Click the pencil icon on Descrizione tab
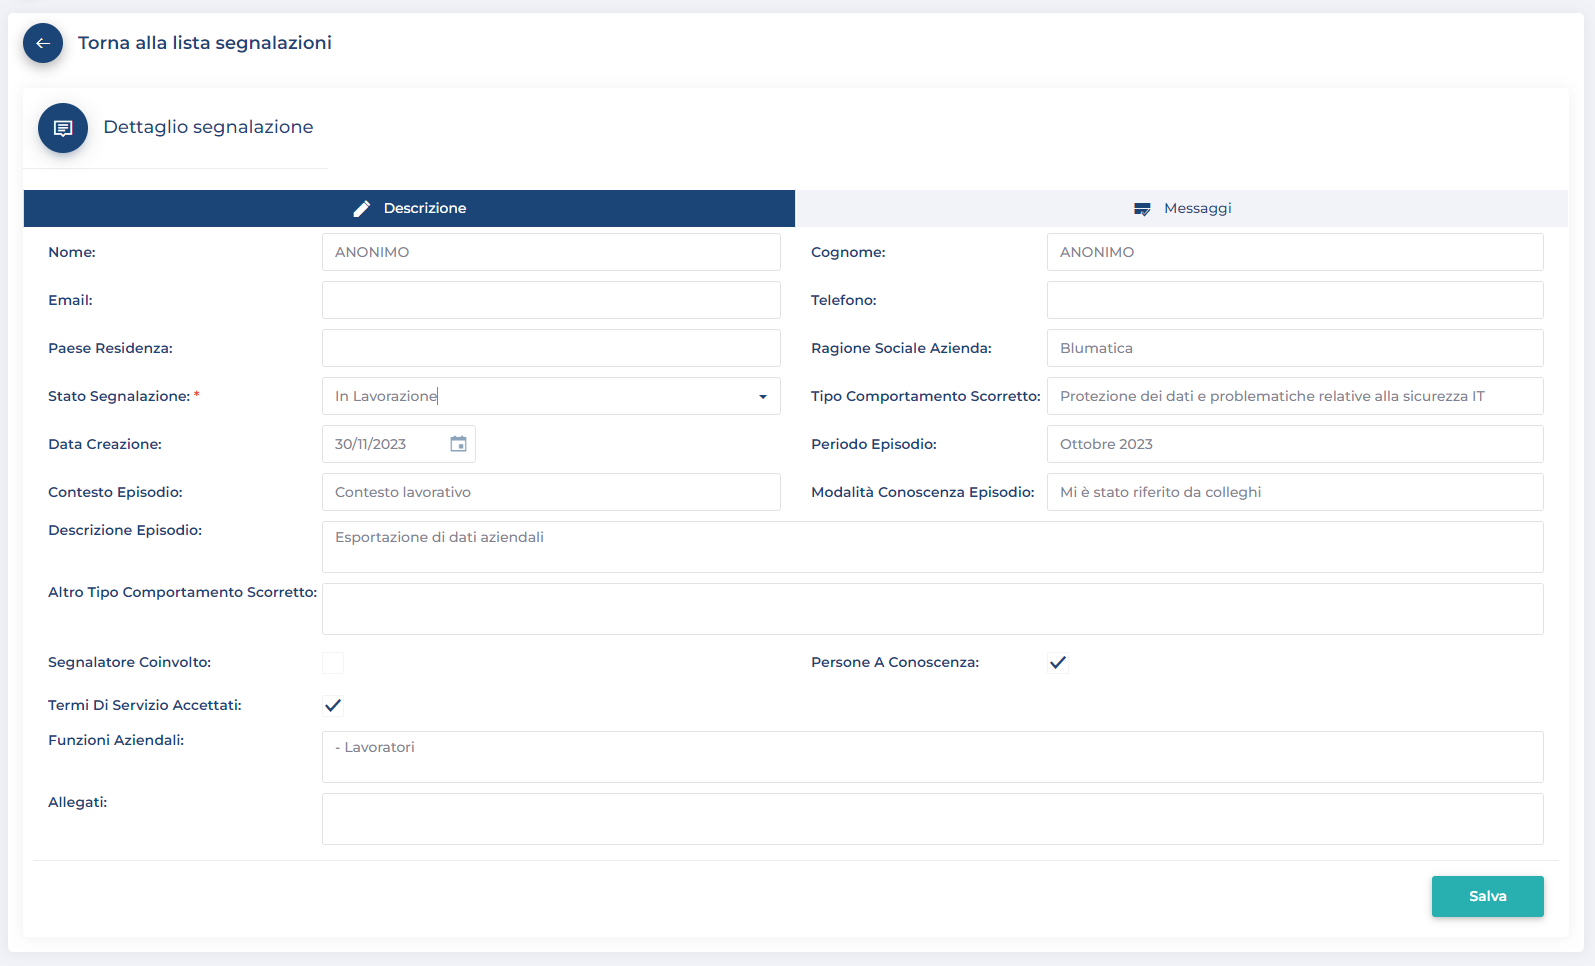 click(362, 208)
